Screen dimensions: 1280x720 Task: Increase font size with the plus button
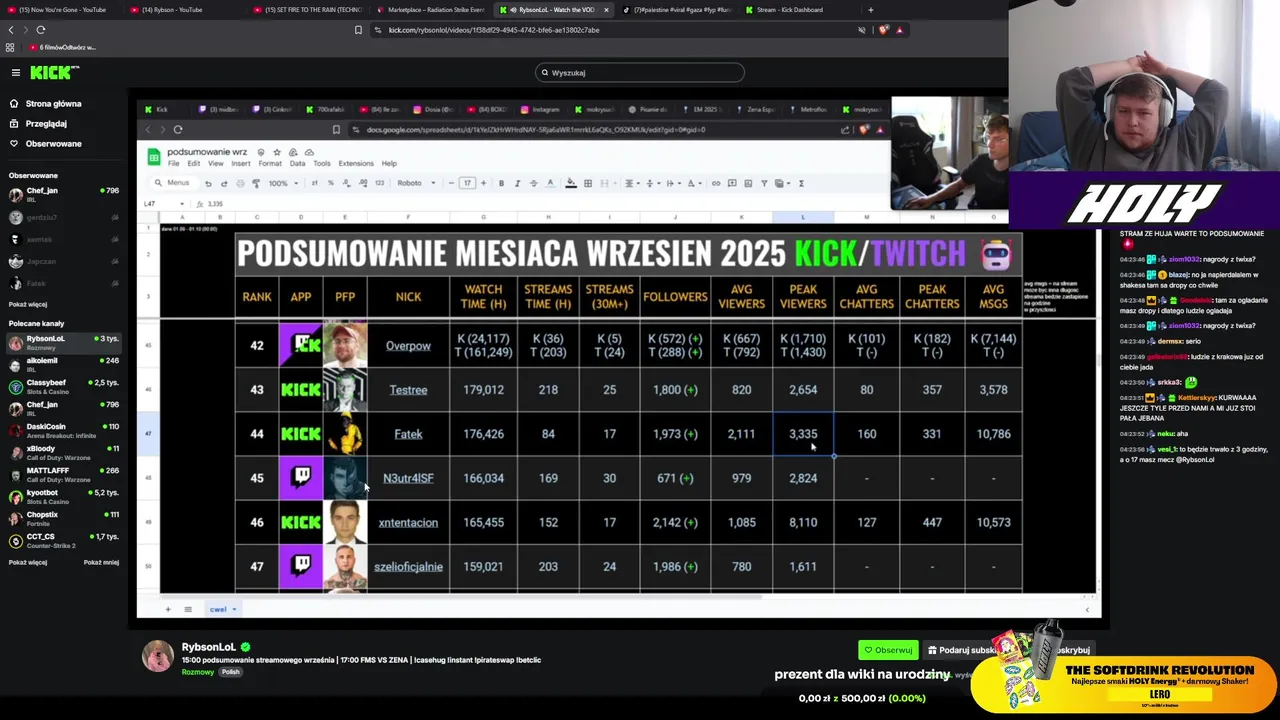pyautogui.click(x=483, y=183)
